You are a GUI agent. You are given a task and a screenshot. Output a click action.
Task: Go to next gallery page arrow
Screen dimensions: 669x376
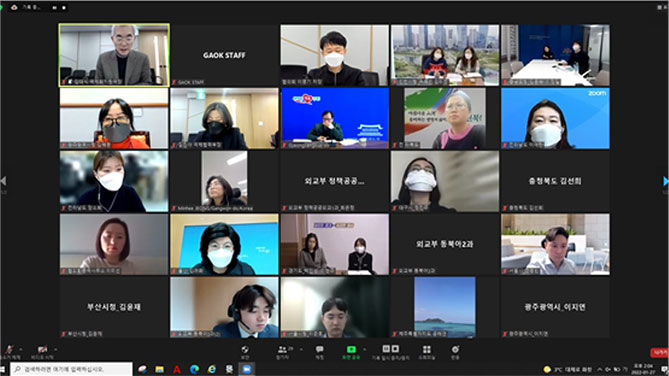click(665, 181)
